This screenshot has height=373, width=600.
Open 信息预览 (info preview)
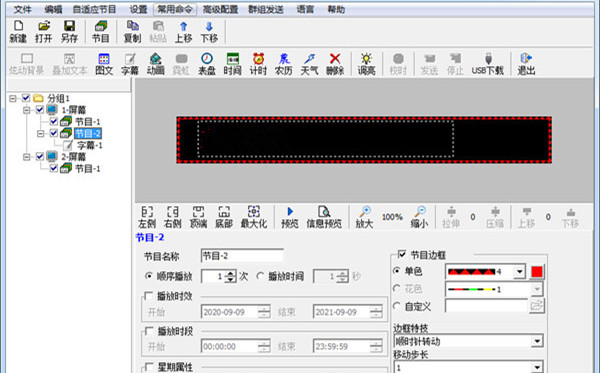pos(324,217)
